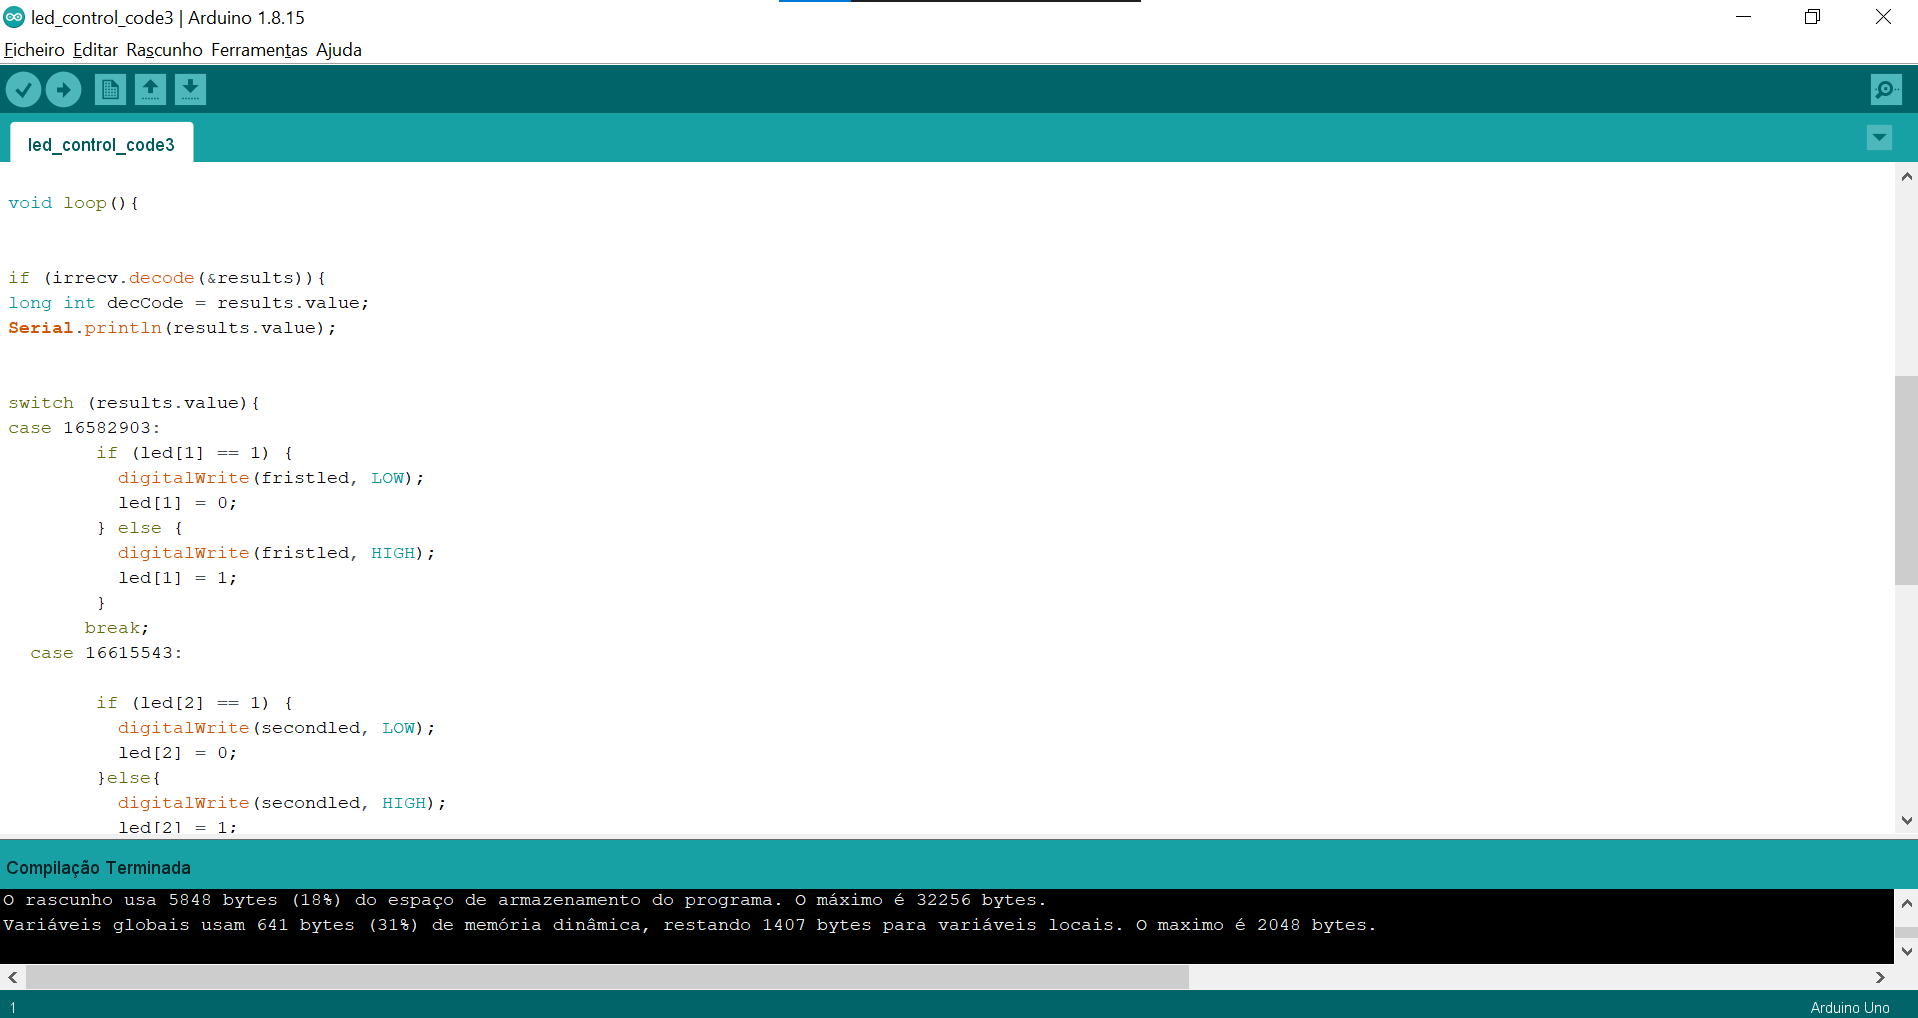Restore down the Arduino window

tap(1812, 17)
